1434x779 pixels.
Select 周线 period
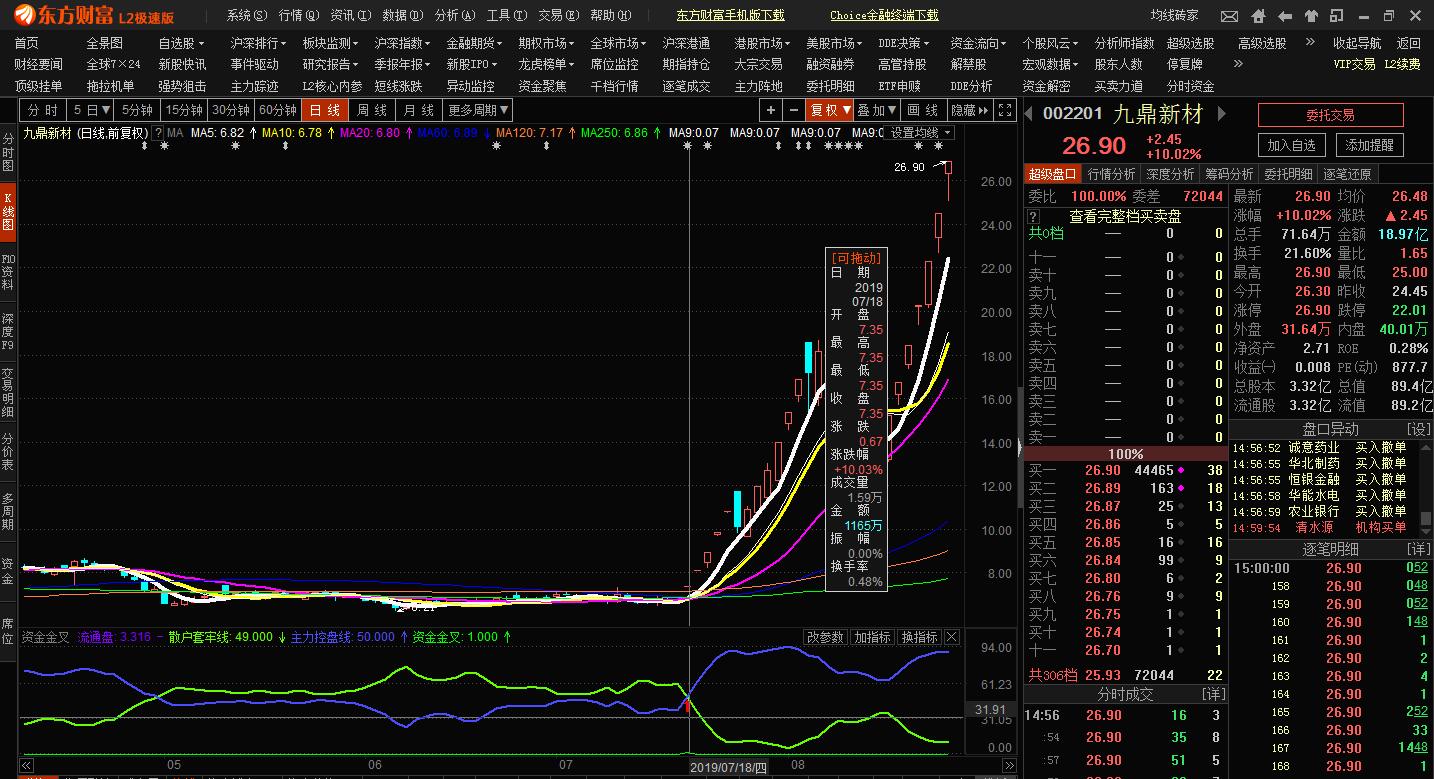click(x=372, y=110)
